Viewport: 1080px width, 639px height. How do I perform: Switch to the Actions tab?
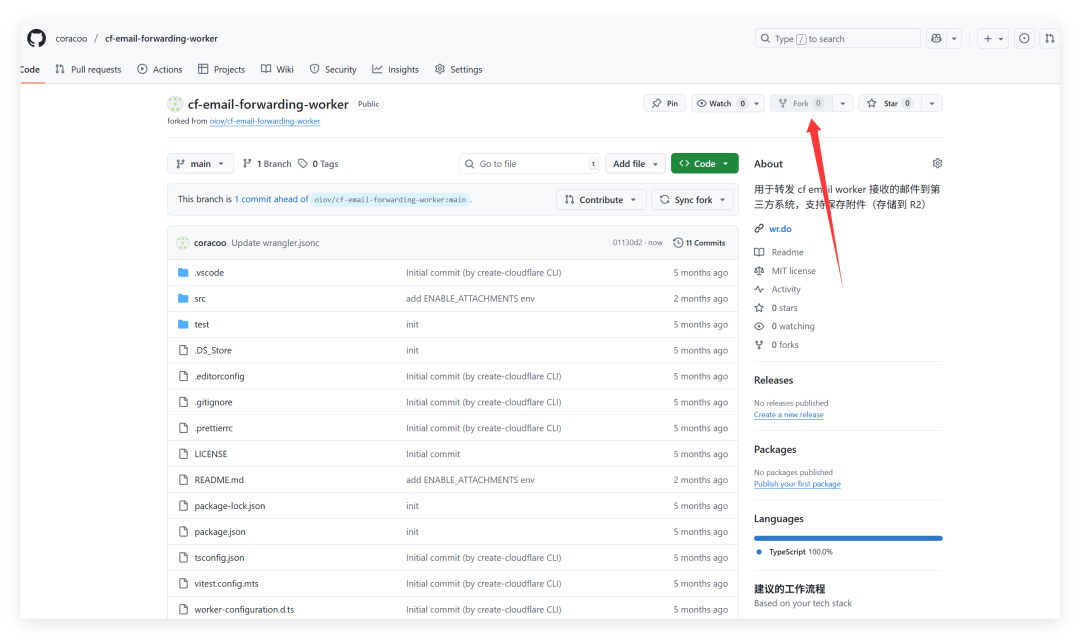coord(160,70)
